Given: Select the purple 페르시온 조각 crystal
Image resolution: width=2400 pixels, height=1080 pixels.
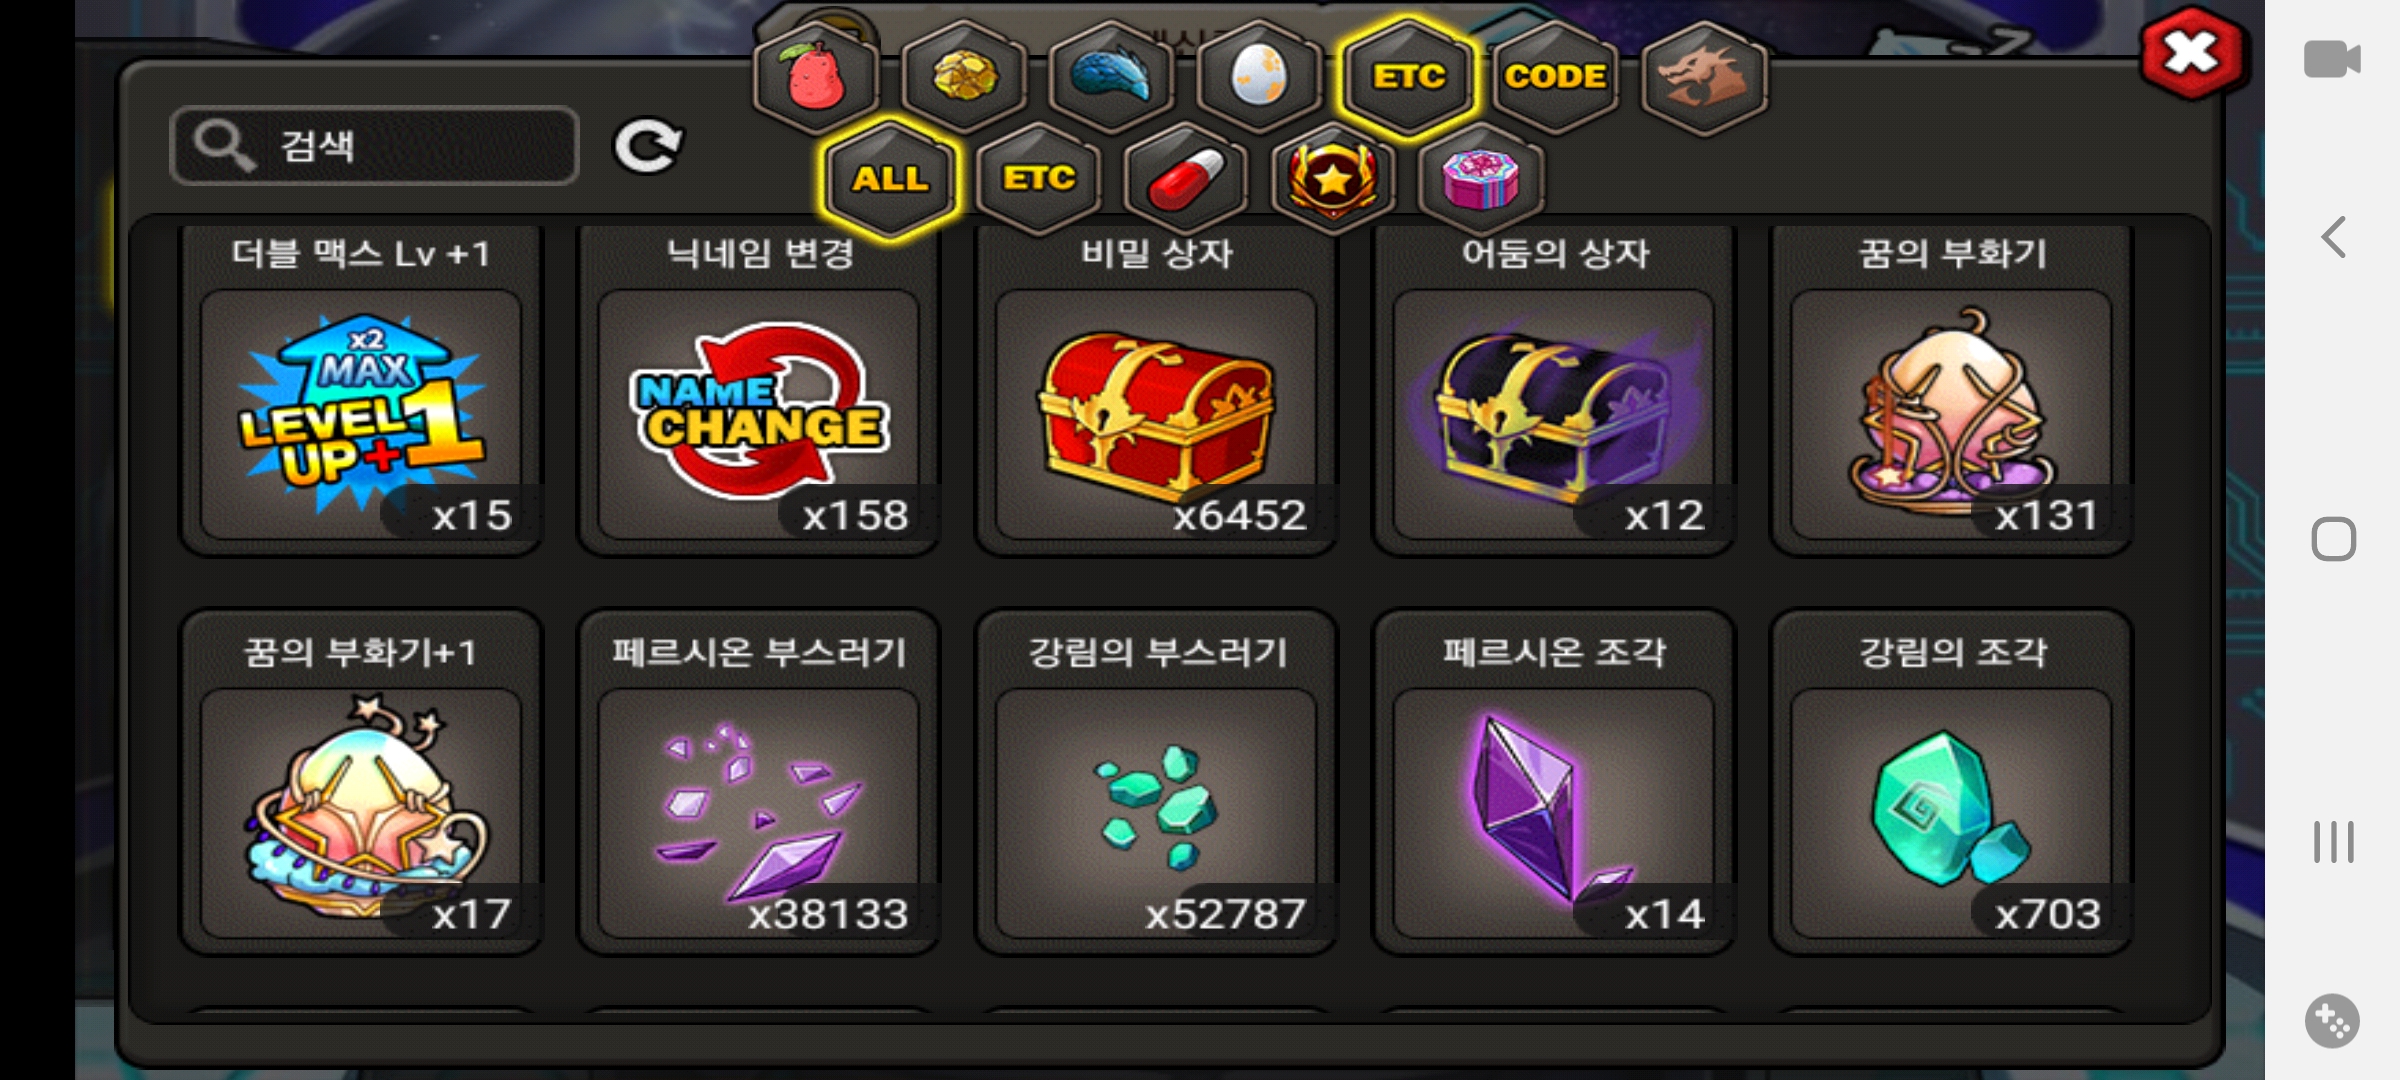Looking at the screenshot, I should [x=1554, y=782].
